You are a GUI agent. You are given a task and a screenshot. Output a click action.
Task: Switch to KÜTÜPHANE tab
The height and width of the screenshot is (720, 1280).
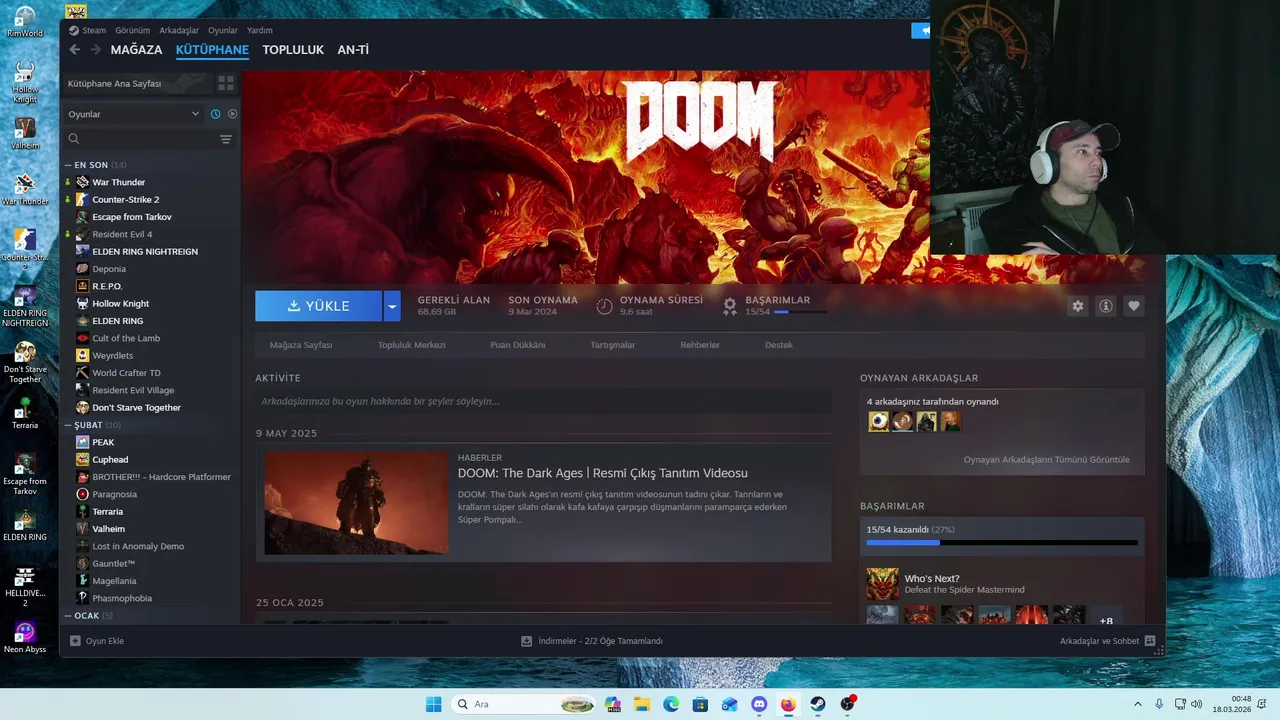(x=212, y=50)
